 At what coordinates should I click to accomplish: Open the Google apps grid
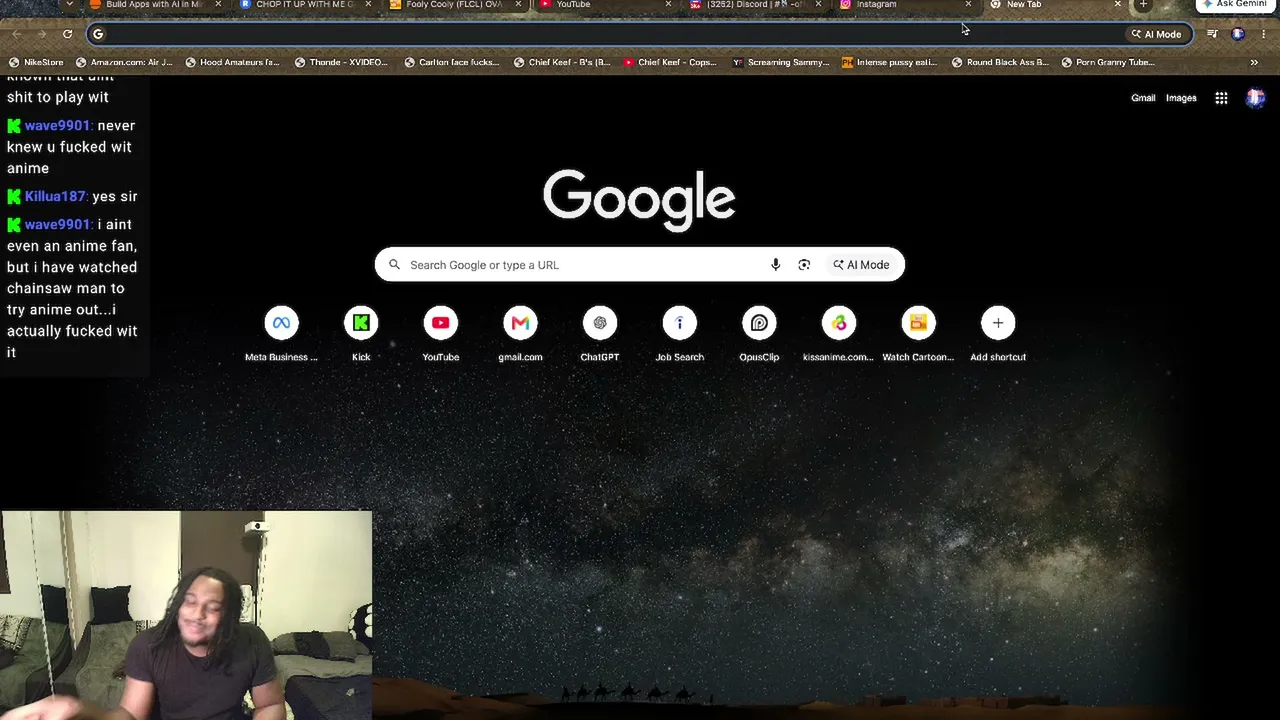1221,98
